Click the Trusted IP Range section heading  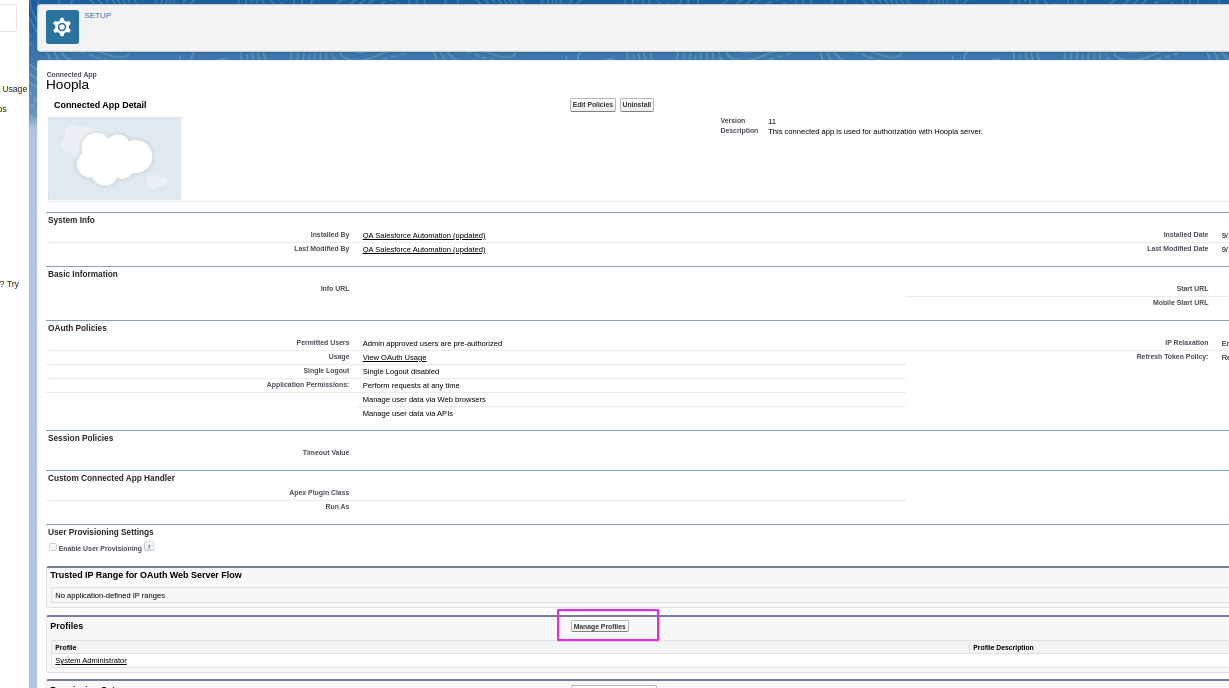pos(146,575)
